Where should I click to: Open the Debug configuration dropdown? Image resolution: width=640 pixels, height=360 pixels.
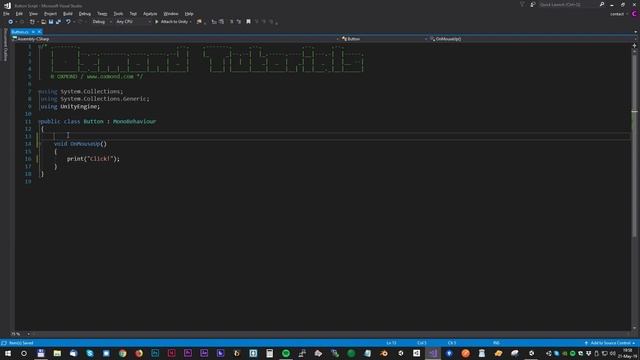(x=102, y=22)
